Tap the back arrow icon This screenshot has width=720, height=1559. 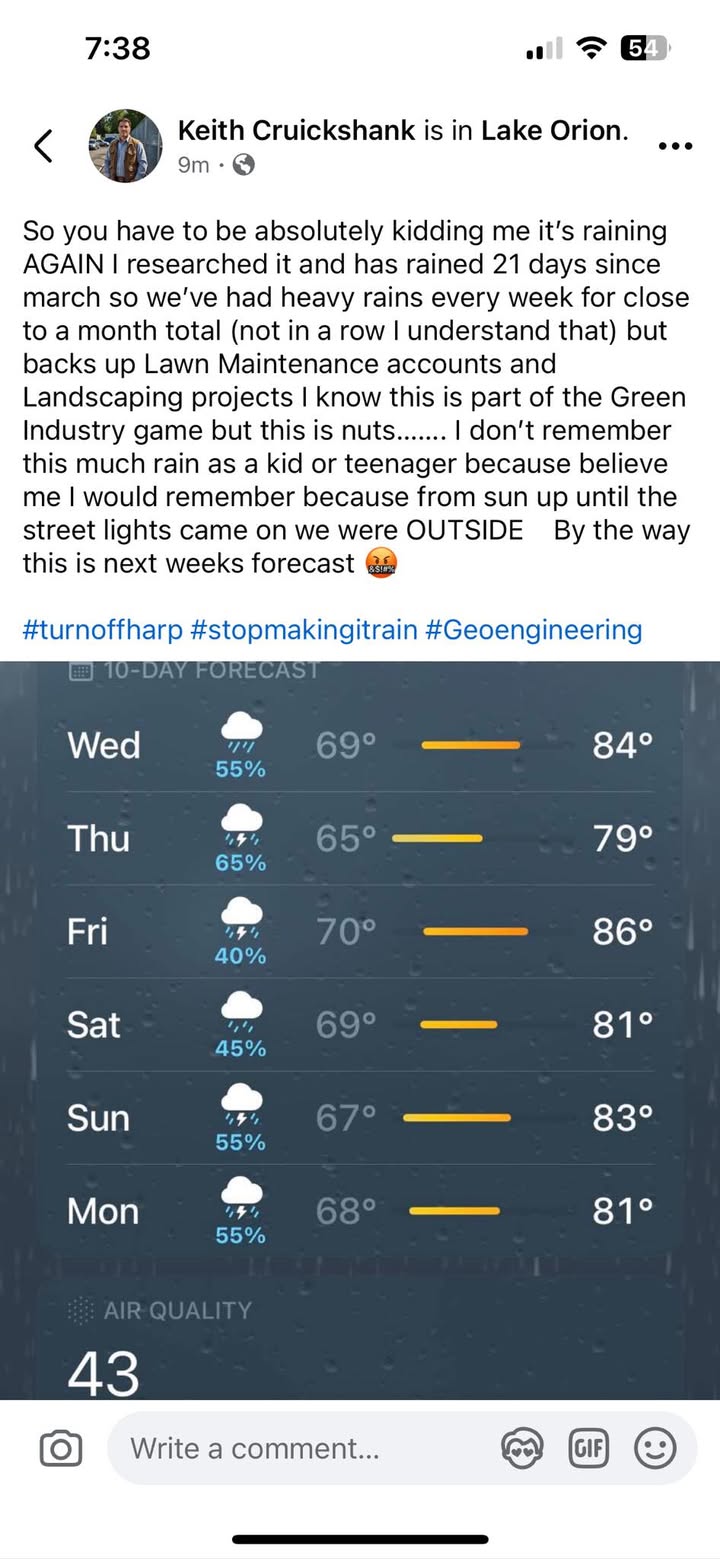43,146
